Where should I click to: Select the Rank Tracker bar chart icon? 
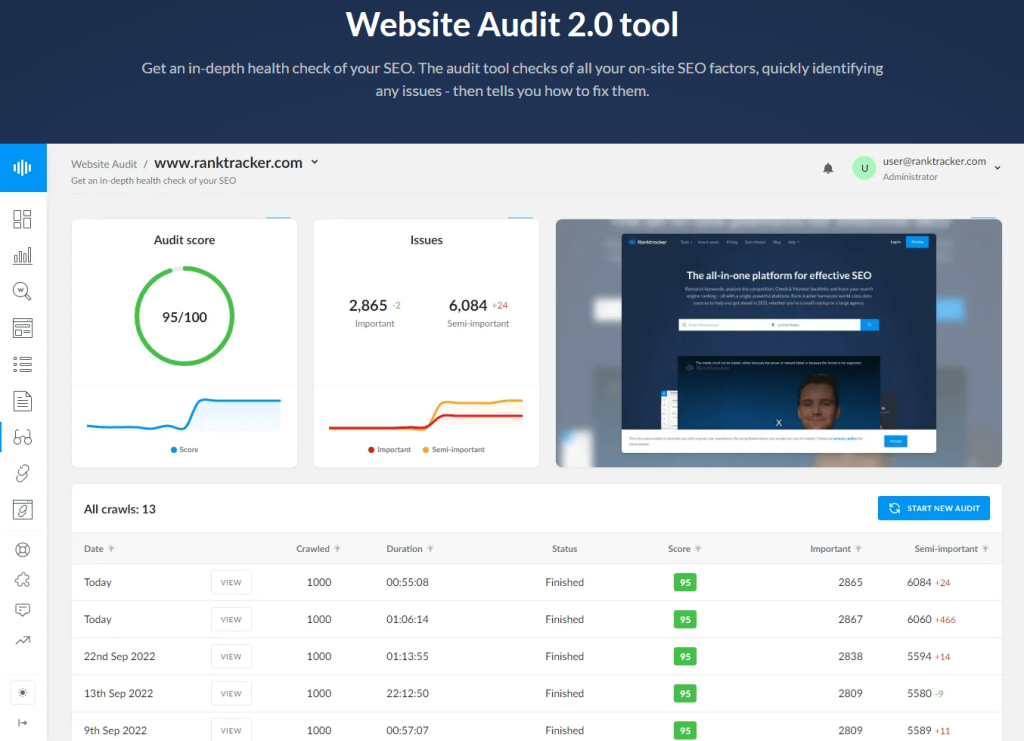(x=23, y=256)
